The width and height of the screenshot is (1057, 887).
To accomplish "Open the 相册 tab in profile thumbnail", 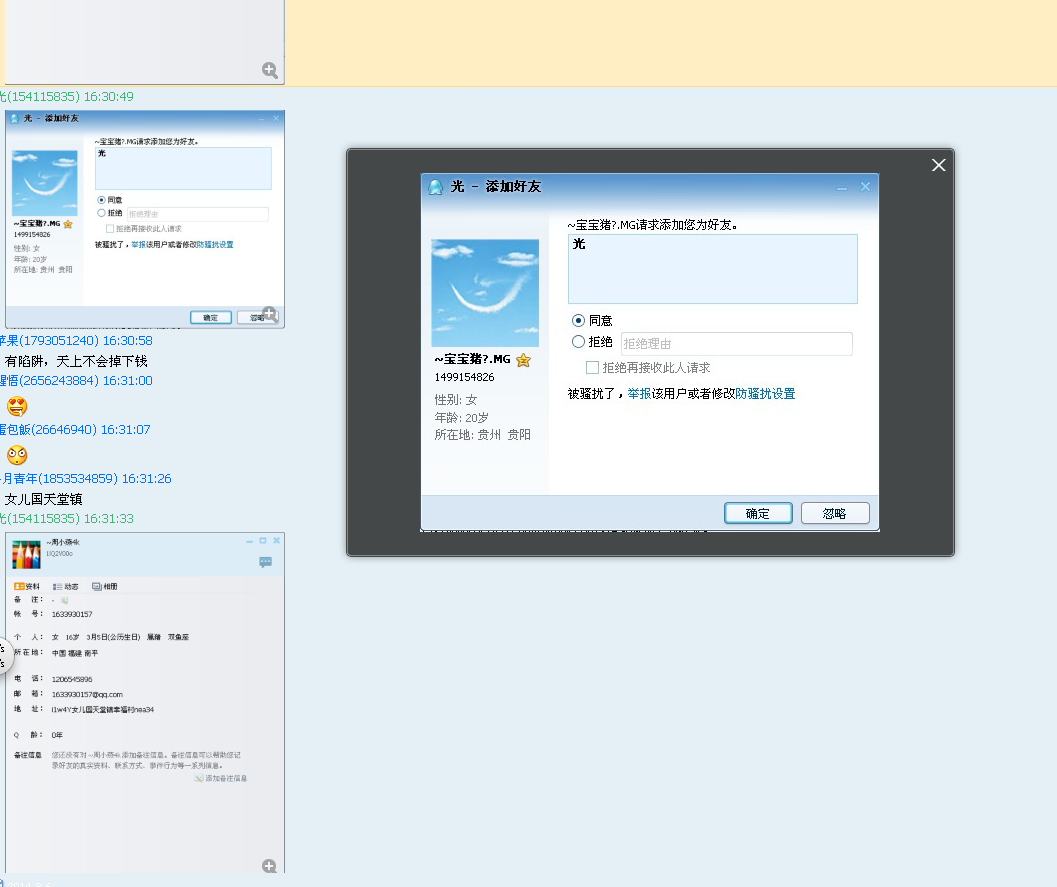I will (104, 586).
